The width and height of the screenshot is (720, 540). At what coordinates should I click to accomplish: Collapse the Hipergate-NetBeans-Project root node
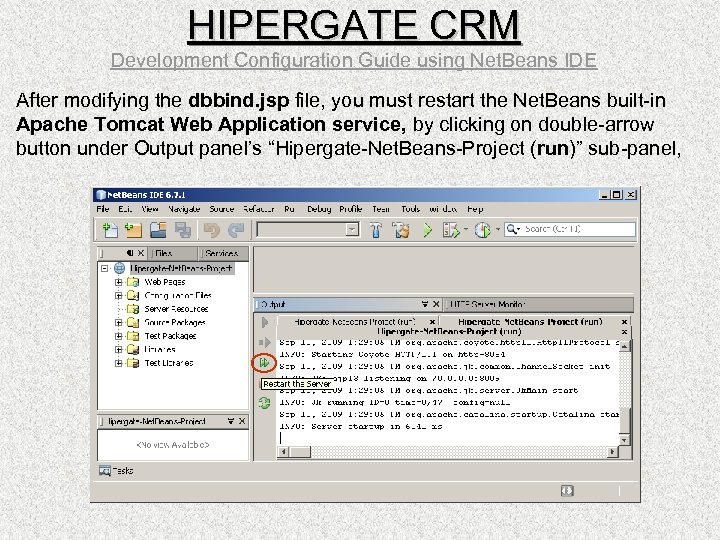click(105, 268)
